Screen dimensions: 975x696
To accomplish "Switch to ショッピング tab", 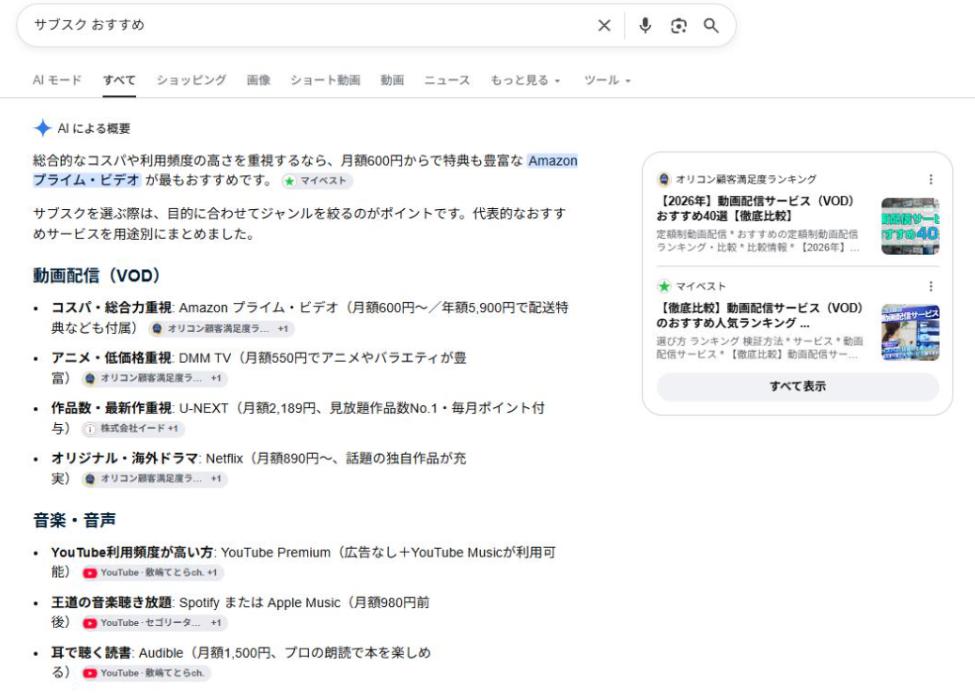I will [x=191, y=80].
